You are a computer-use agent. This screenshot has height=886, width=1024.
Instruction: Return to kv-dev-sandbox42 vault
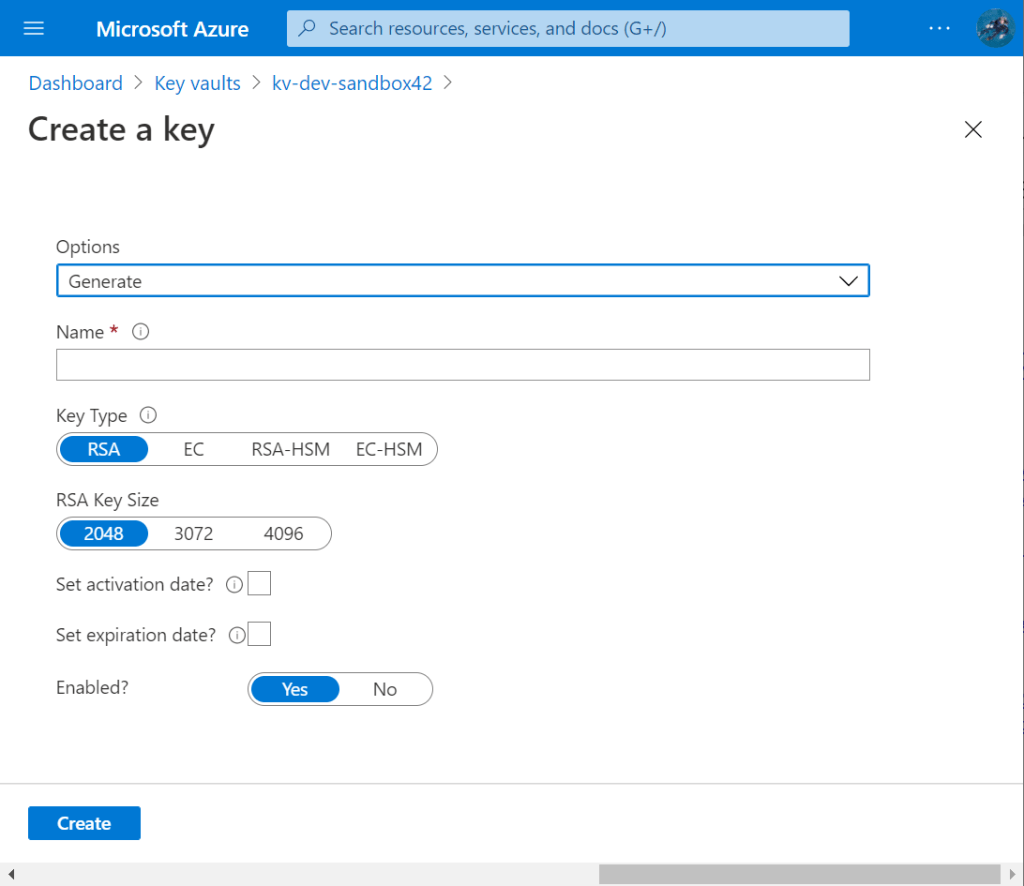pos(352,83)
